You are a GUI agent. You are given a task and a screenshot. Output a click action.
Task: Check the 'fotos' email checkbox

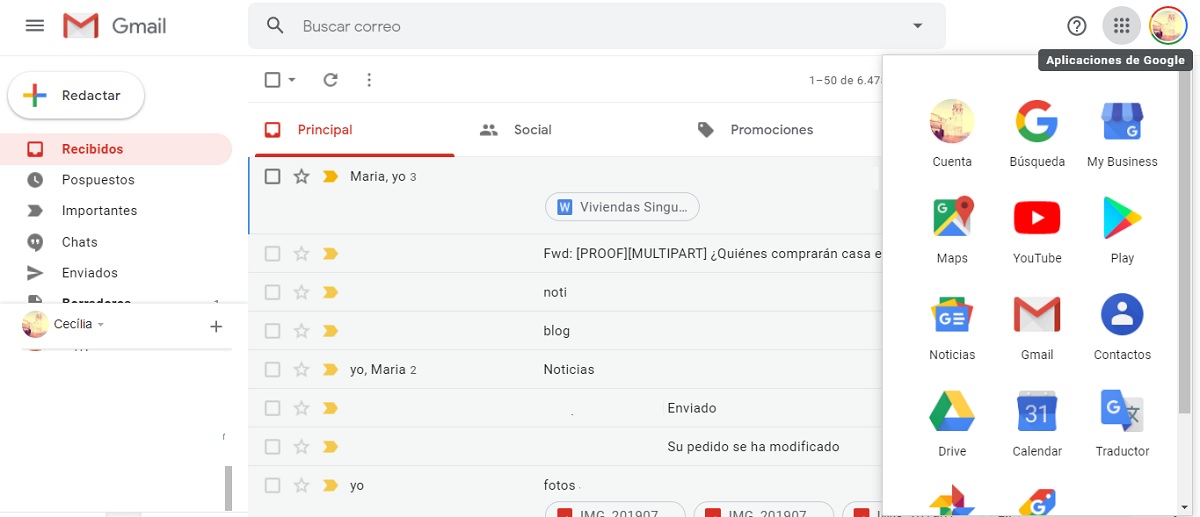(x=272, y=486)
